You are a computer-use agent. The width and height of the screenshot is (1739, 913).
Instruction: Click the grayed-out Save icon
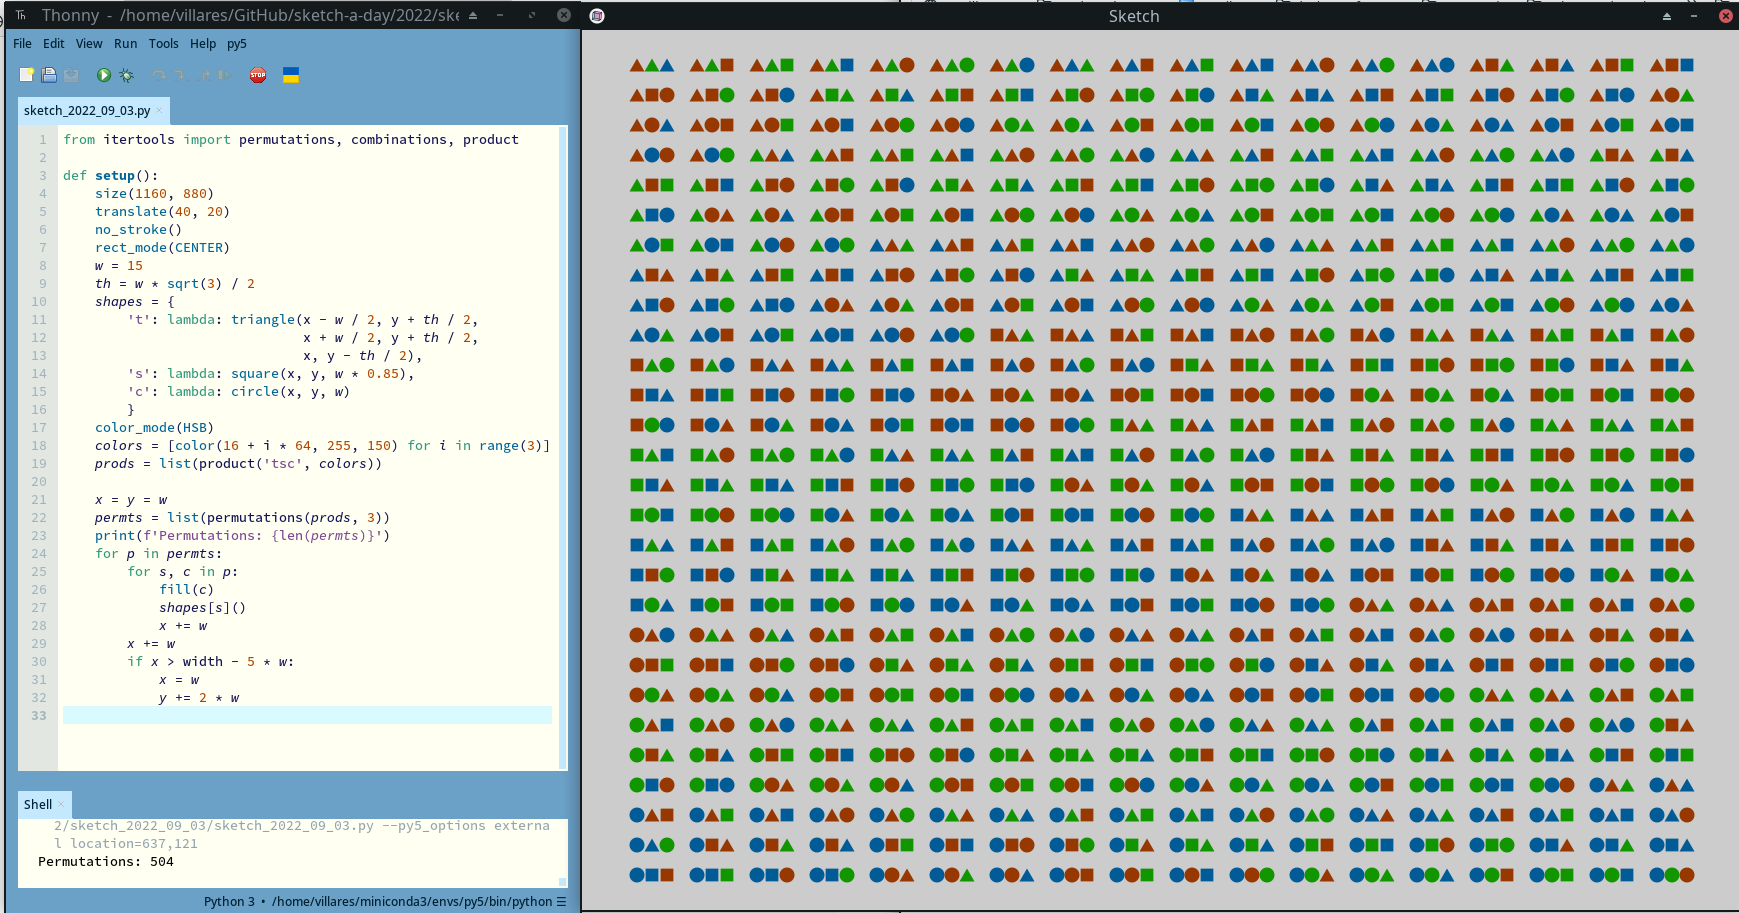(71, 75)
